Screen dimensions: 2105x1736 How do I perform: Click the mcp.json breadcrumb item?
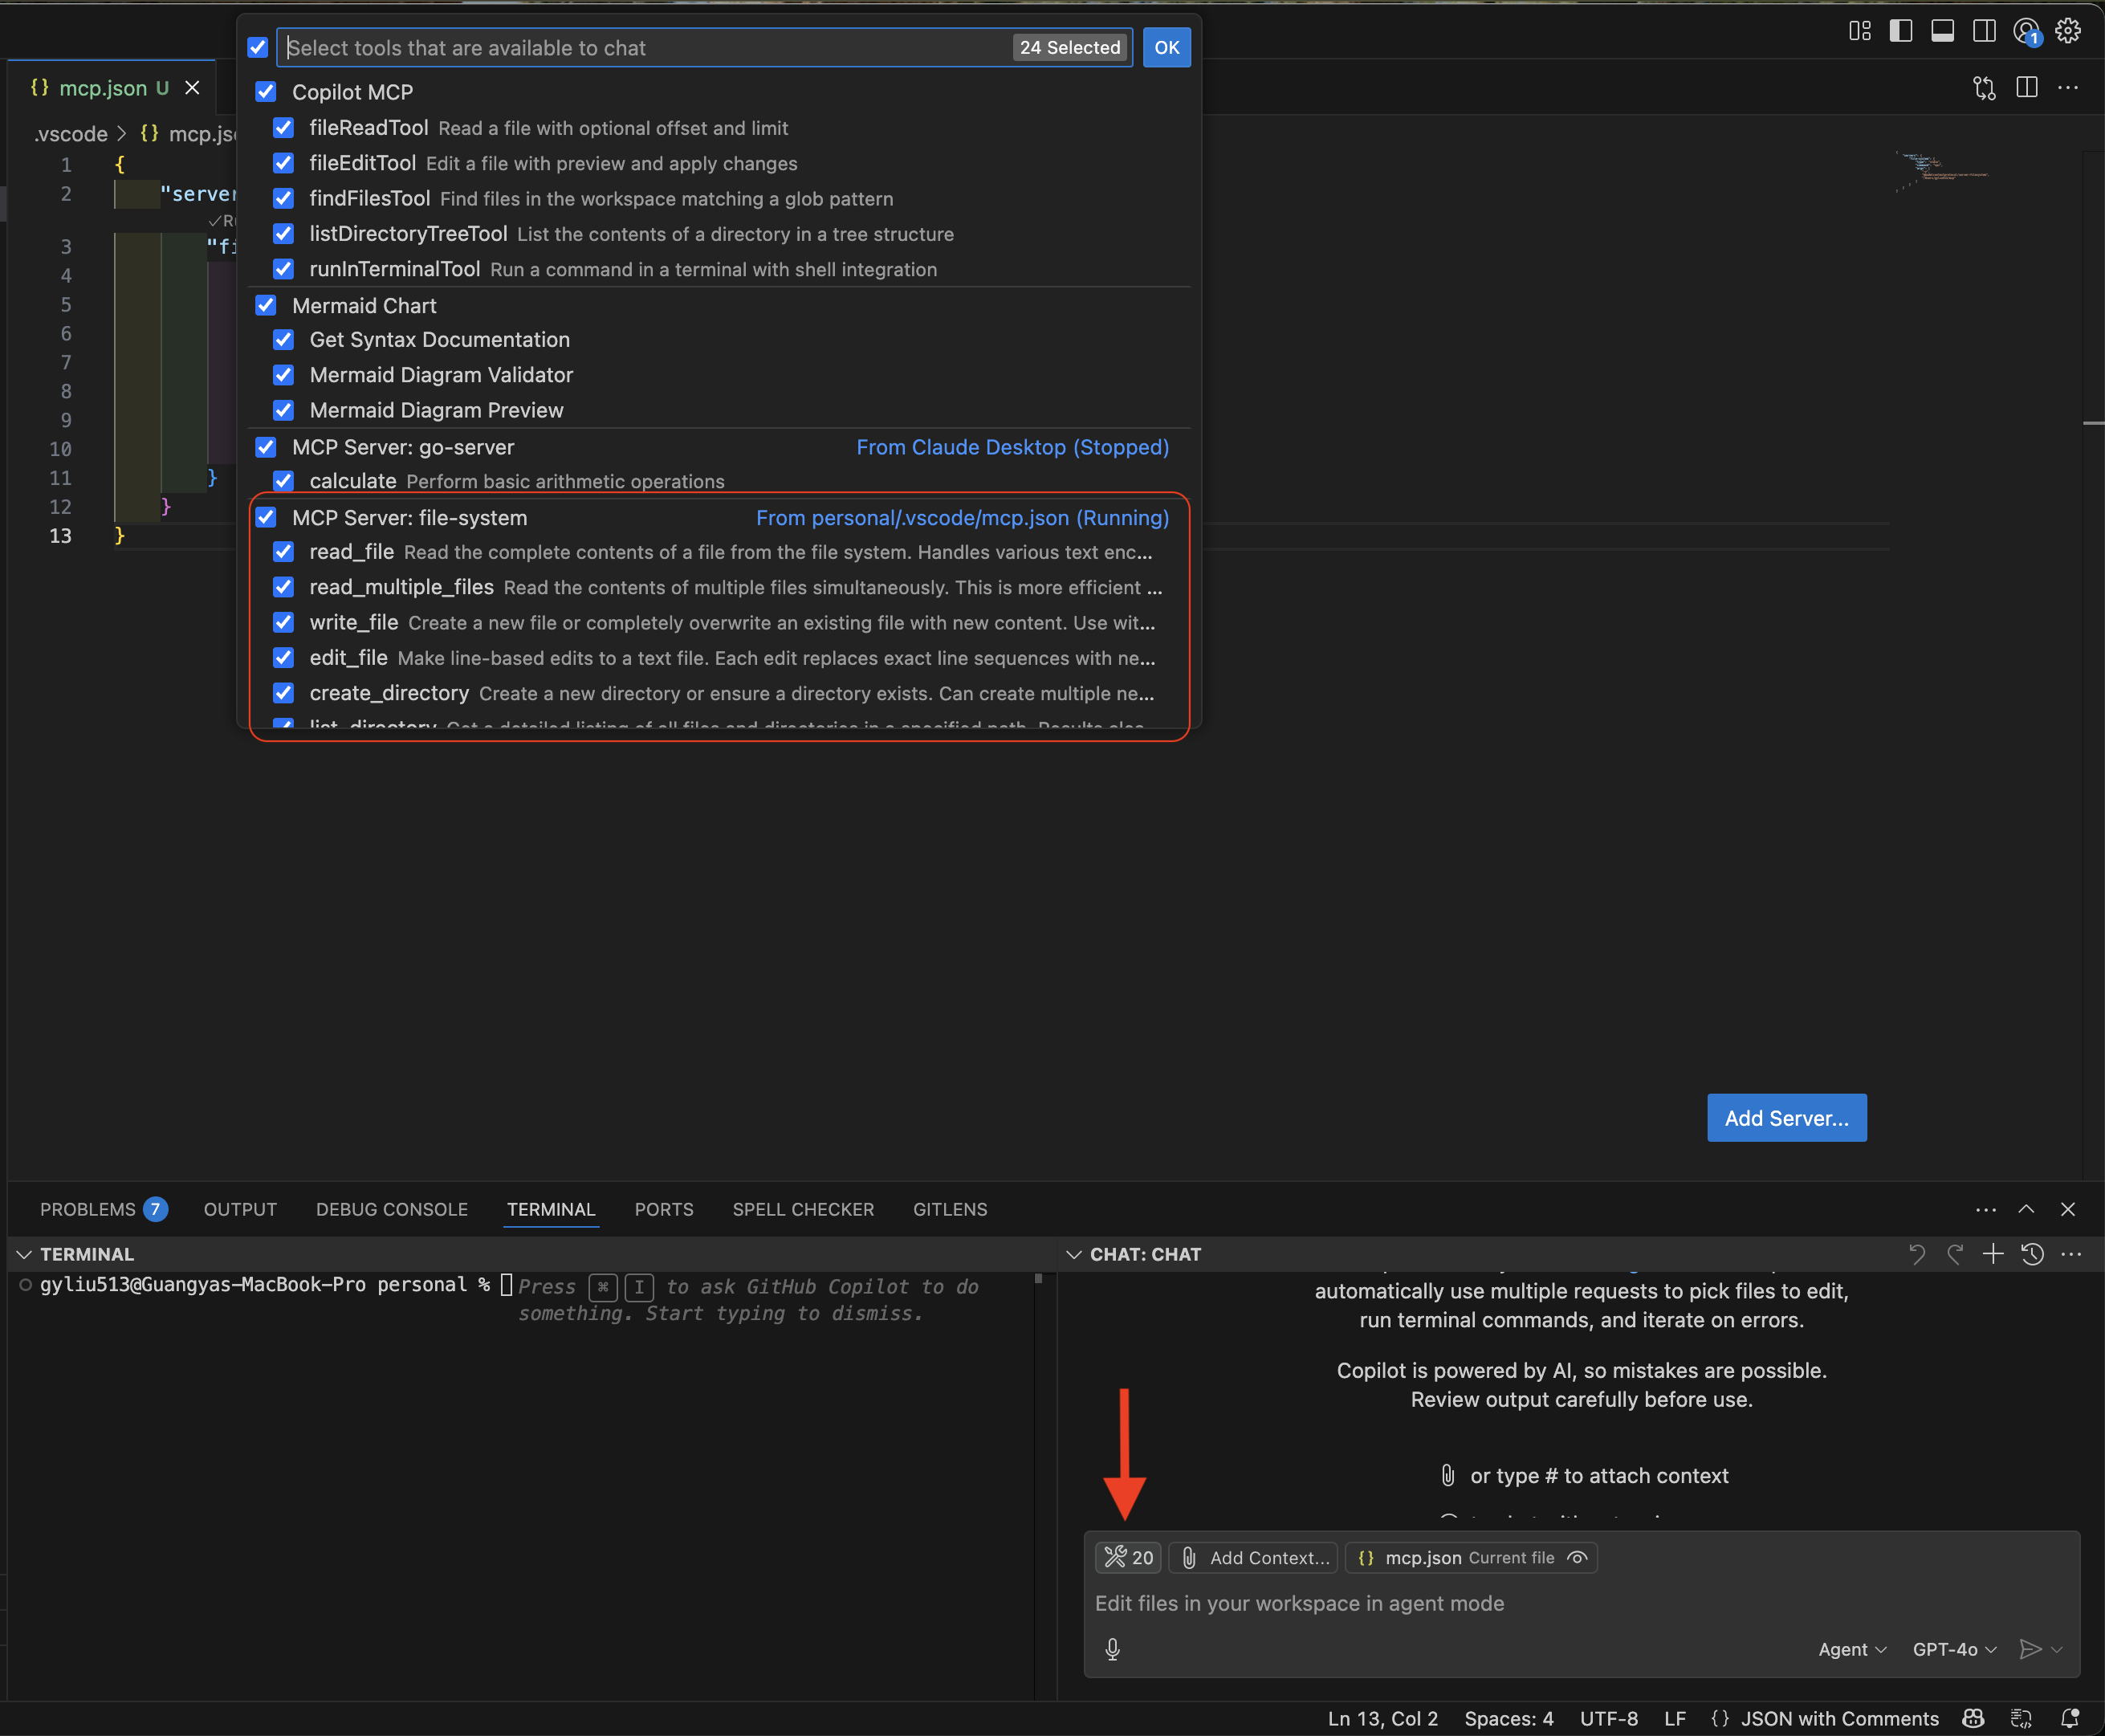tap(189, 134)
